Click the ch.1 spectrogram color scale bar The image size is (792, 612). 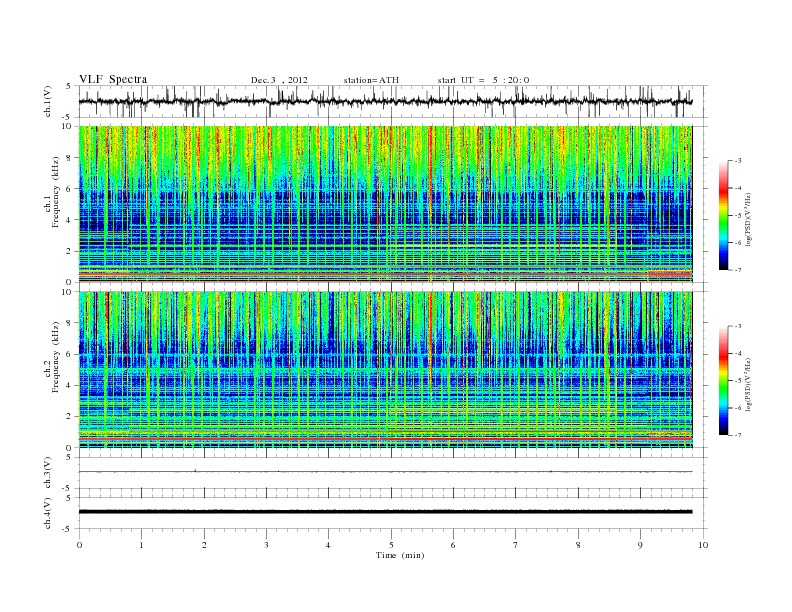723,216
